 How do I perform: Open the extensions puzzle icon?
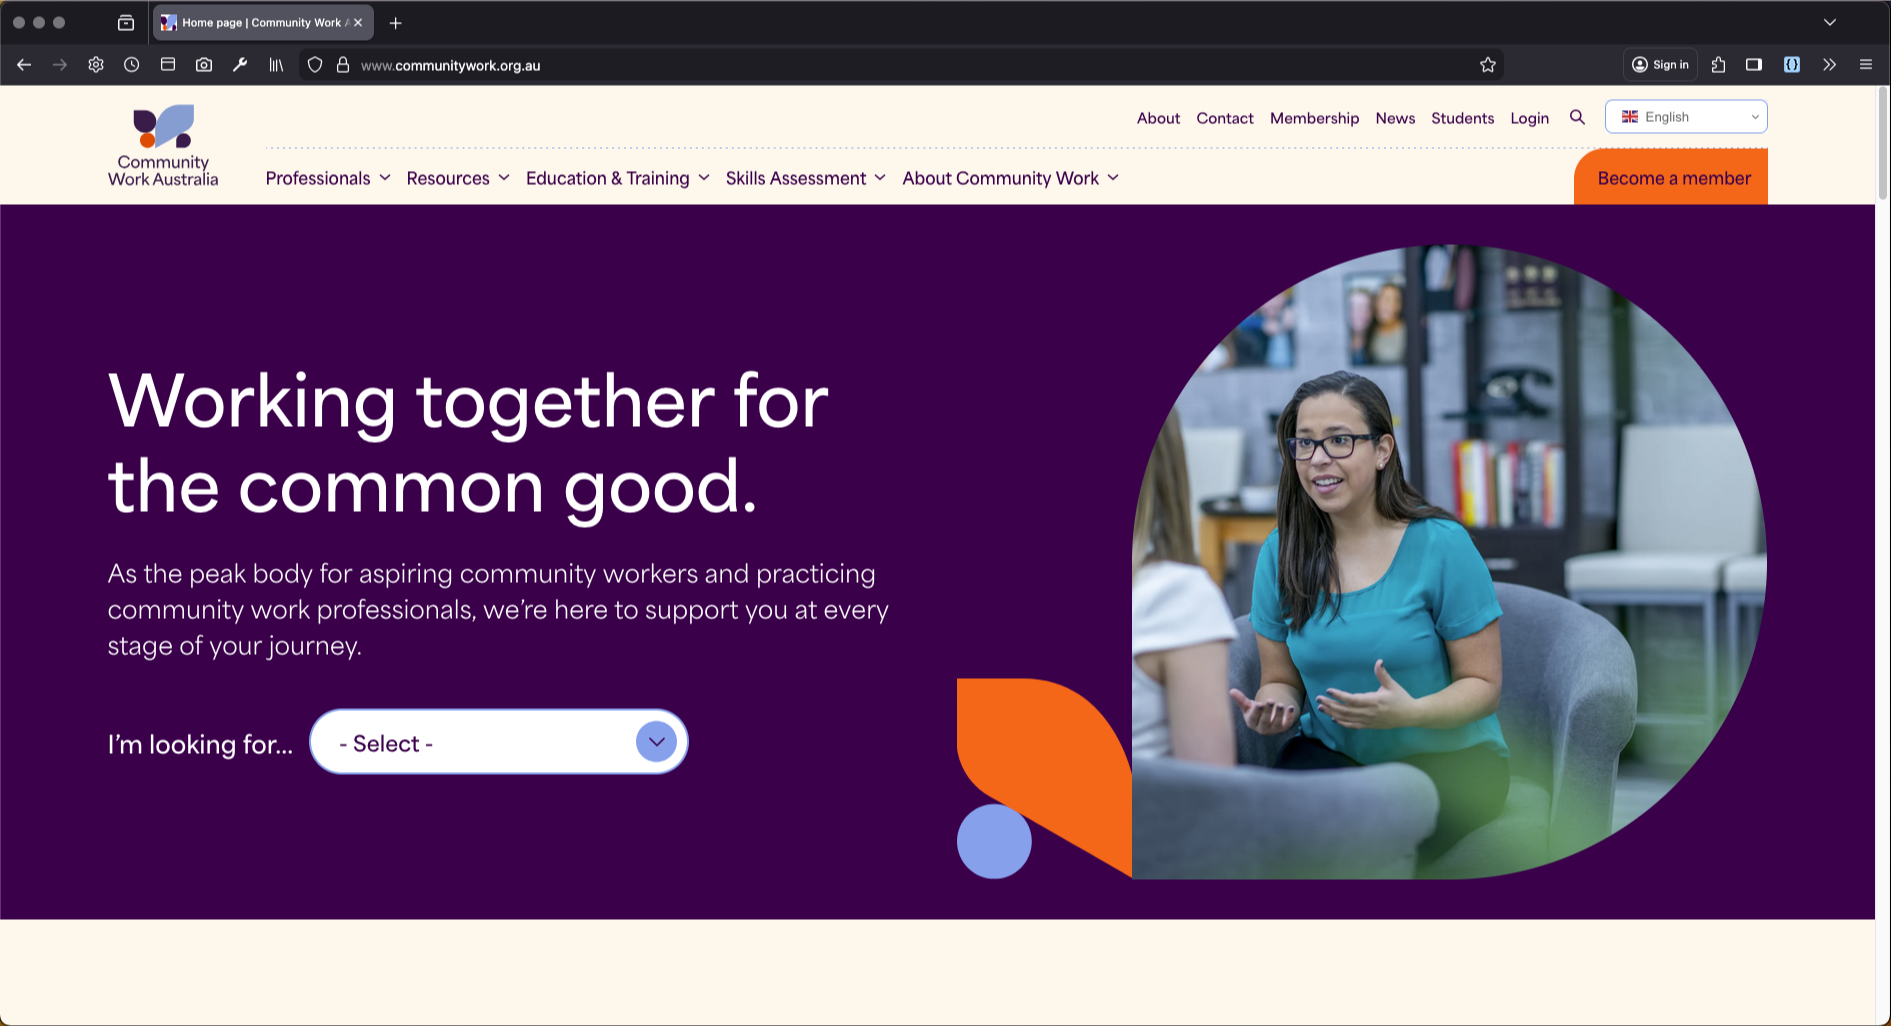point(1718,65)
